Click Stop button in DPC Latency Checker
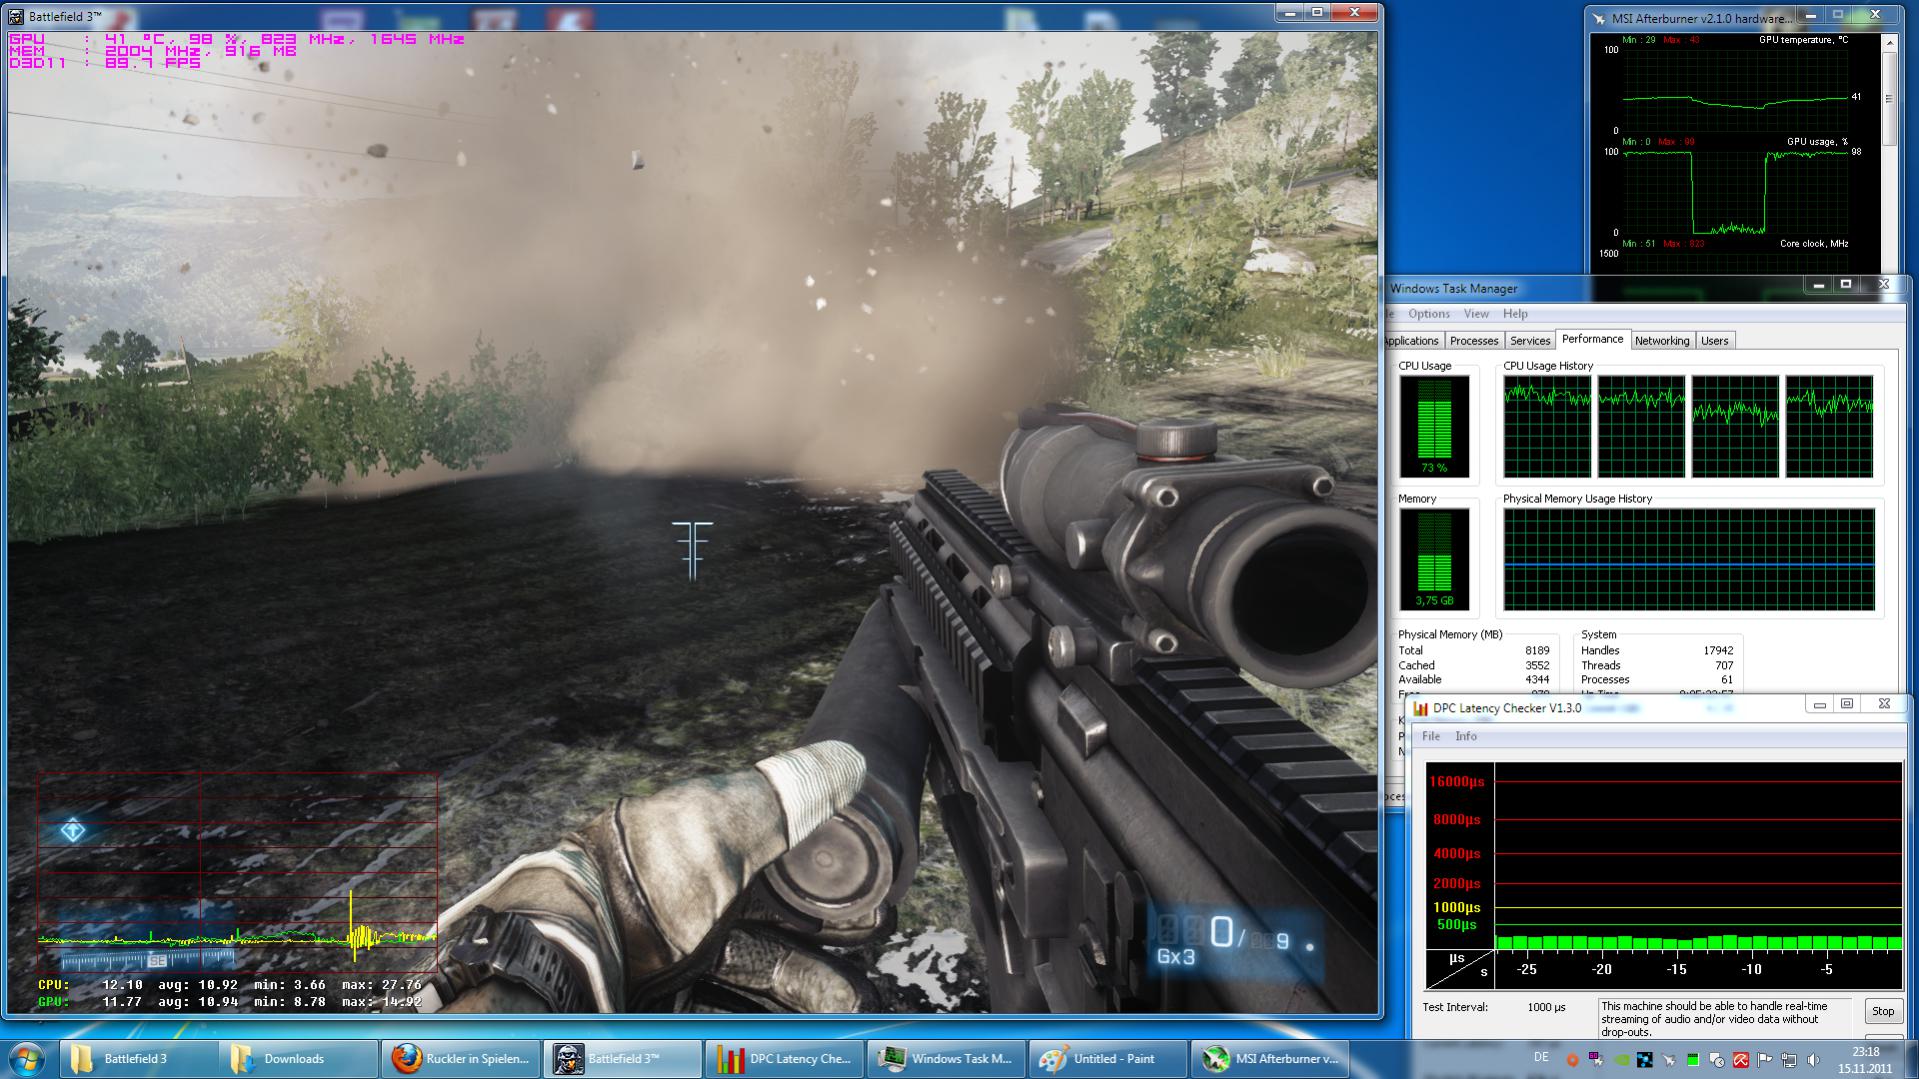The image size is (1919, 1079). pyautogui.click(x=1883, y=1011)
